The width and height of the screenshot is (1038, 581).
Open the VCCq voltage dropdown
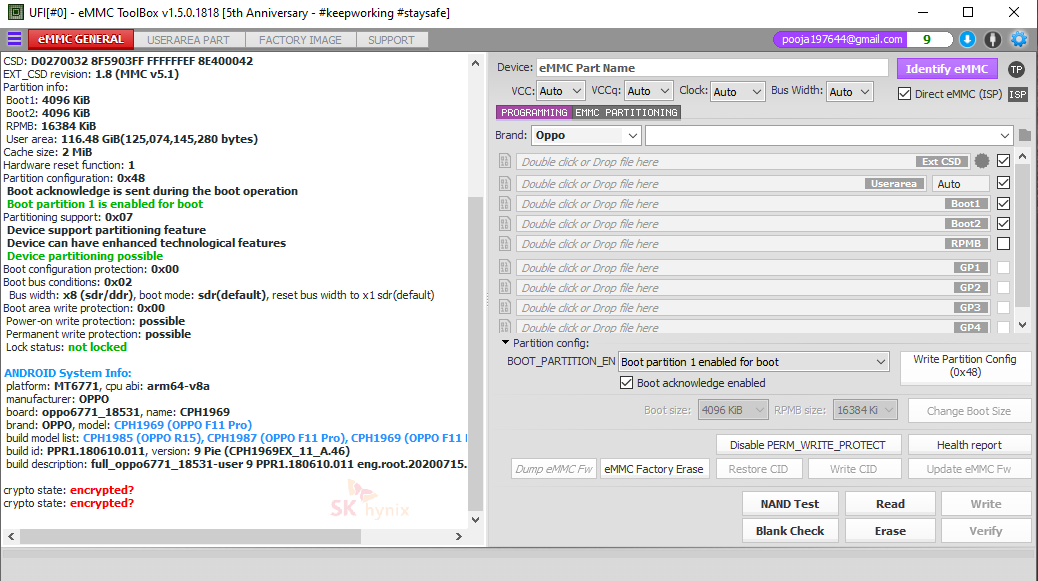pos(648,91)
